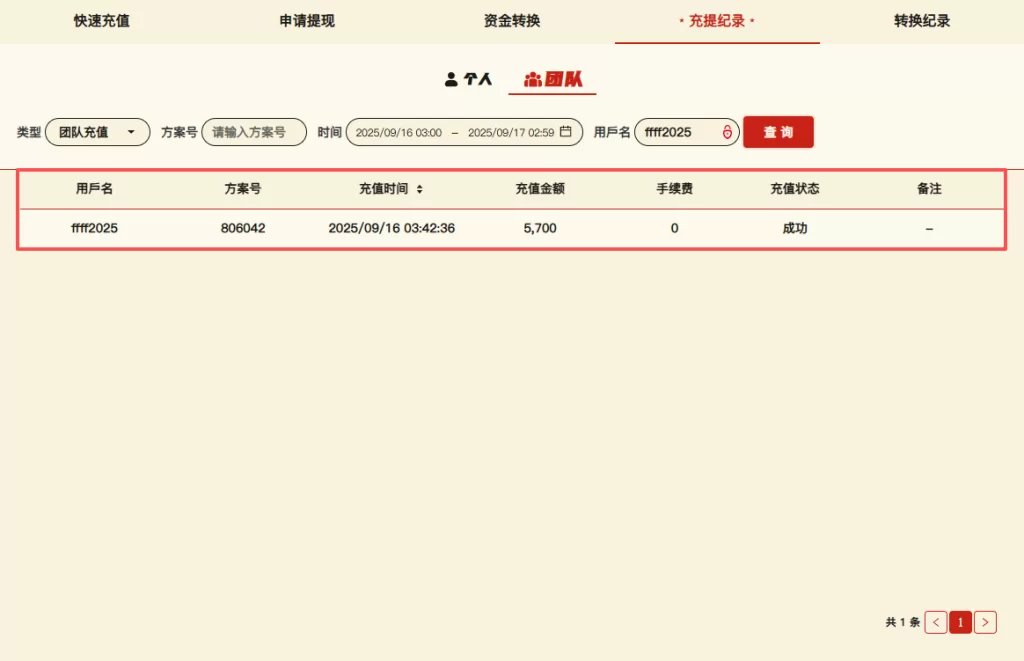Go to previous page with left arrow
The height and width of the screenshot is (661, 1024).
tap(936, 622)
